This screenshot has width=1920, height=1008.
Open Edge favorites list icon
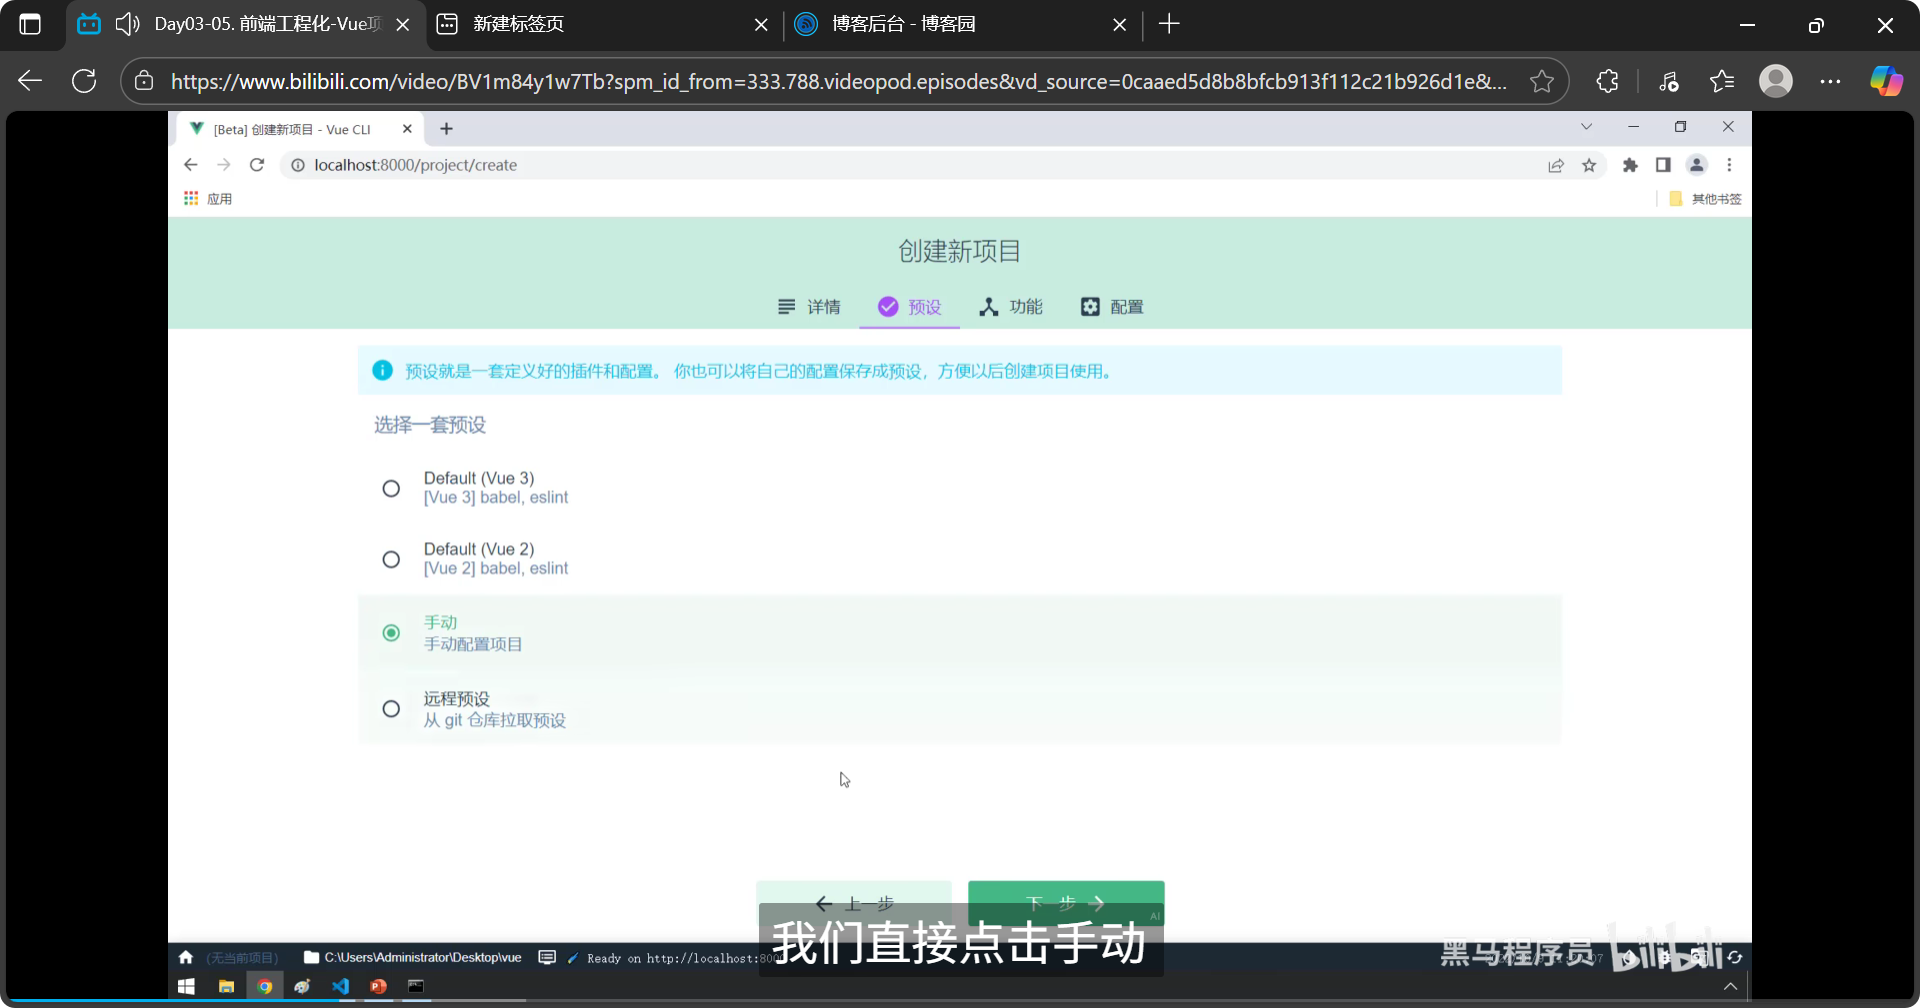point(1722,81)
